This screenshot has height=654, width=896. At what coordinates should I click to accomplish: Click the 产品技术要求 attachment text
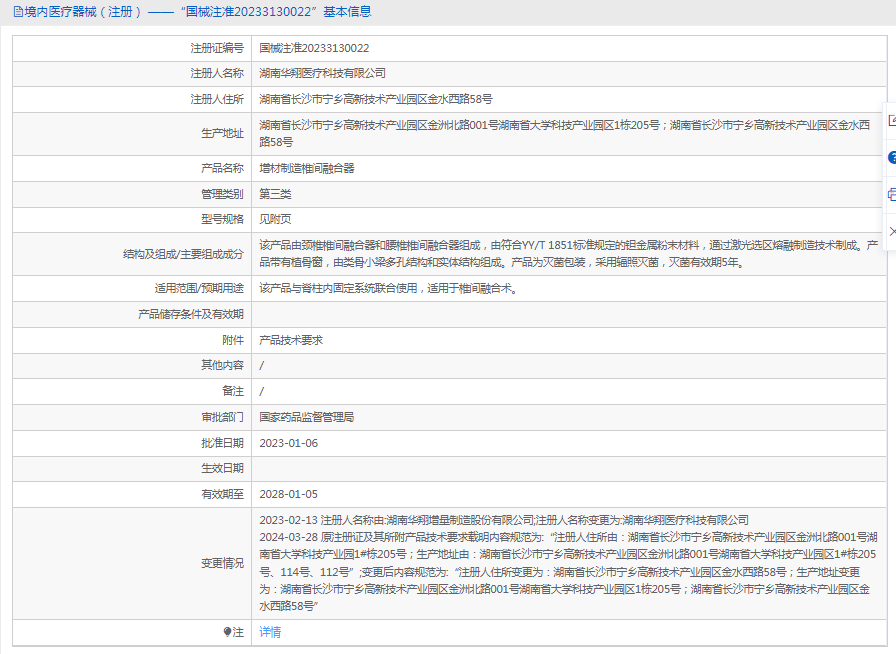[291, 340]
